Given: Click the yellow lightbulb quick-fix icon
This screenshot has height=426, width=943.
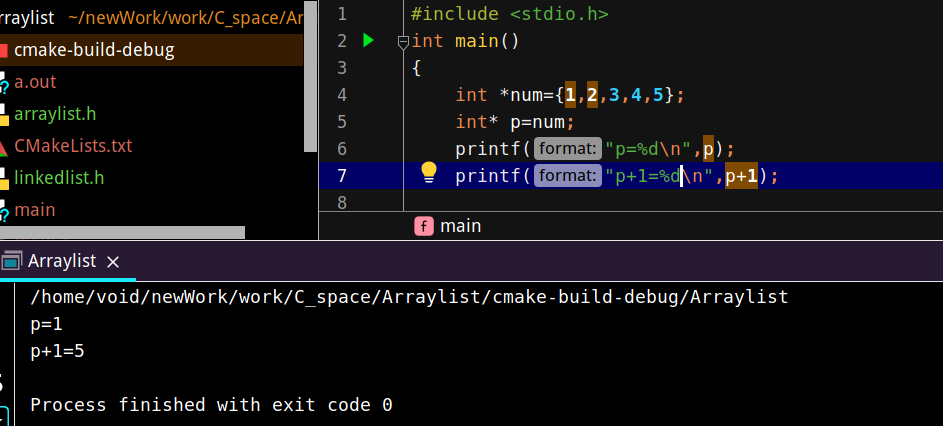Looking at the screenshot, I should pos(428,173).
